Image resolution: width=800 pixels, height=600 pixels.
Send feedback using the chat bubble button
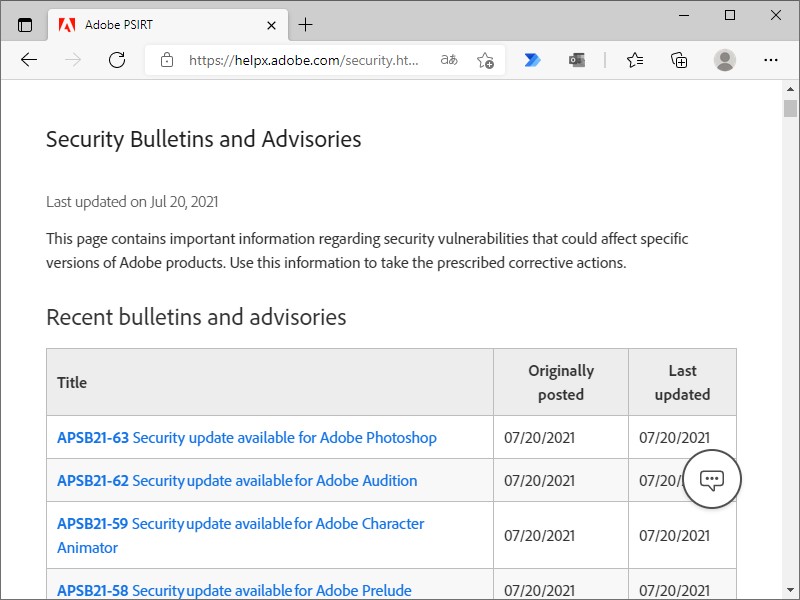(712, 479)
